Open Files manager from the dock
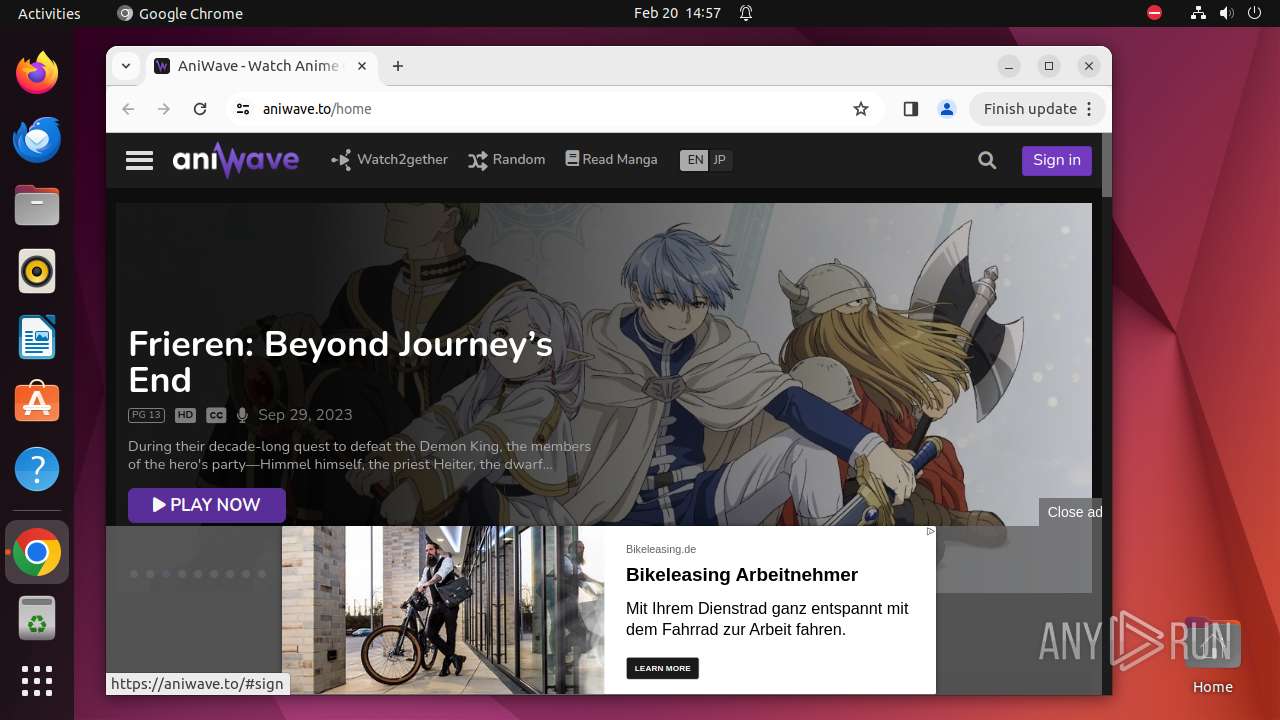Screen dimensions: 1280x720 pos(37,205)
